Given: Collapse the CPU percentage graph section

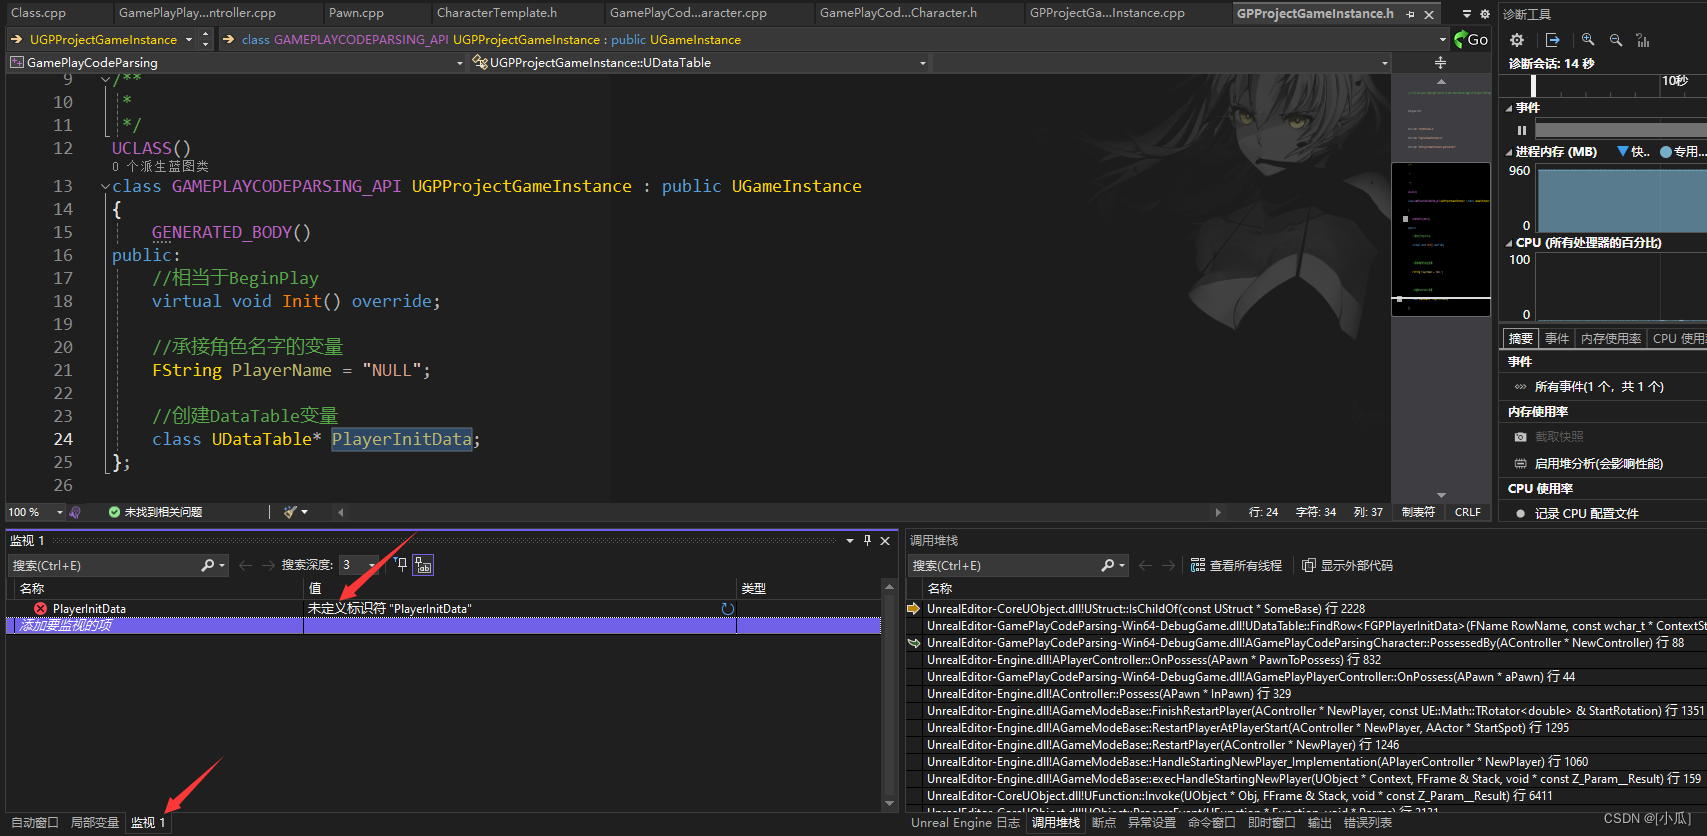Looking at the screenshot, I should coord(1509,243).
